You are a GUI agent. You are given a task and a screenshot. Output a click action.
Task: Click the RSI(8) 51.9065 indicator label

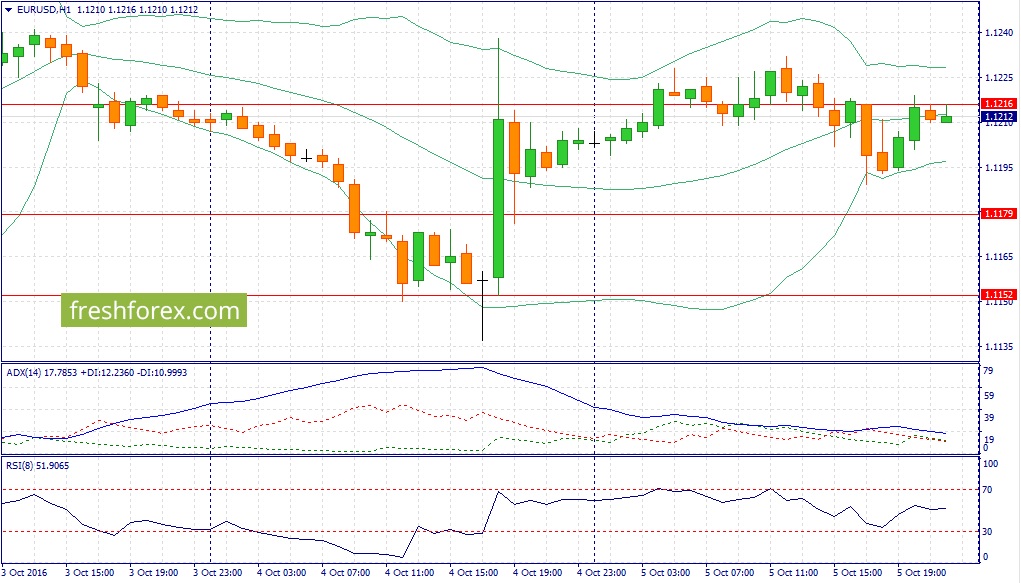point(38,465)
